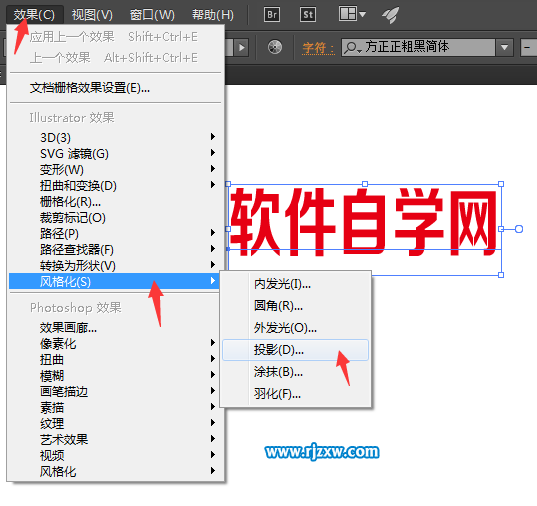
Task: Choose 圆角(R)... round corners
Action: point(296,306)
